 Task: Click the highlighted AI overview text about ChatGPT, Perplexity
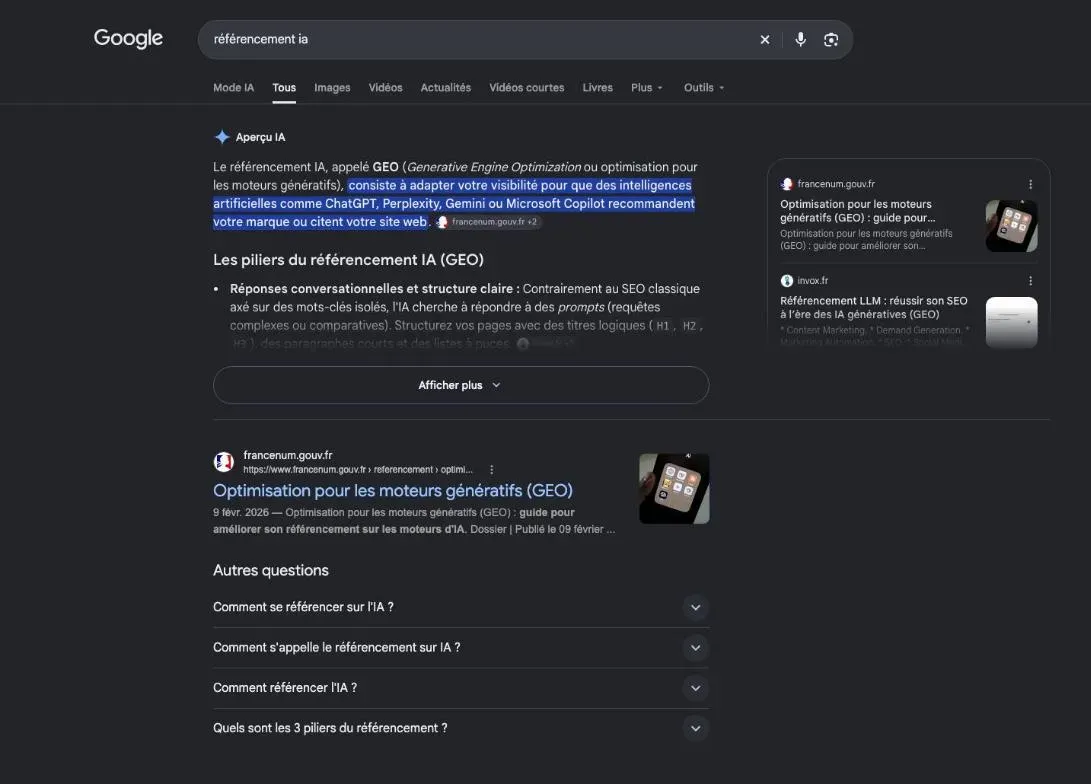pos(454,204)
